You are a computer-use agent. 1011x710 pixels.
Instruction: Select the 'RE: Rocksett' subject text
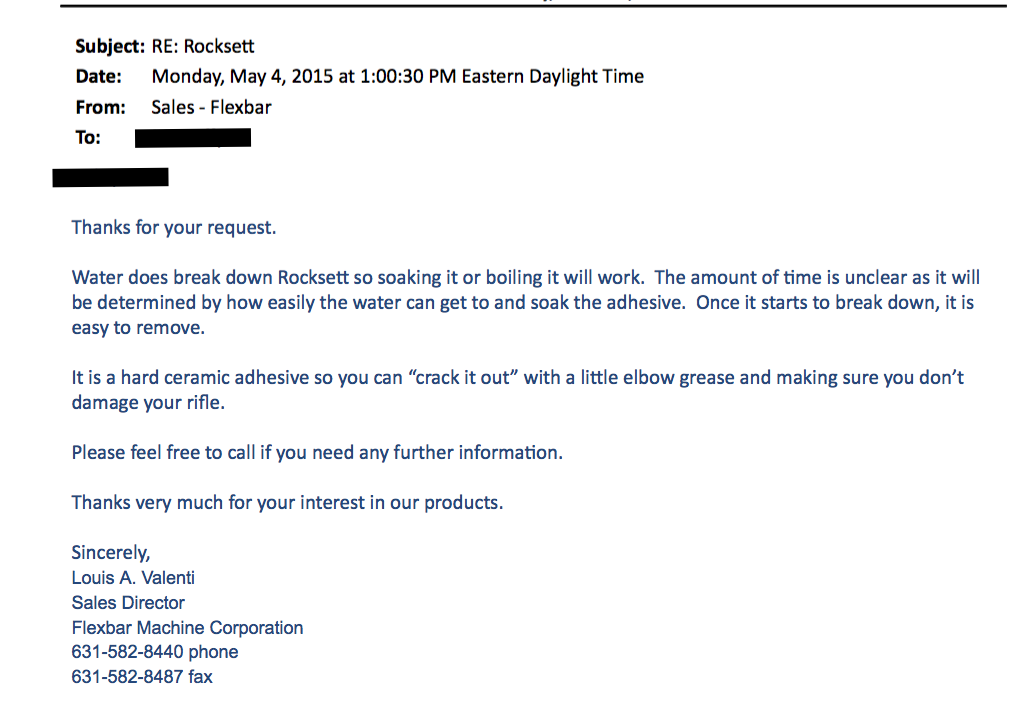click(x=202, y=46)
